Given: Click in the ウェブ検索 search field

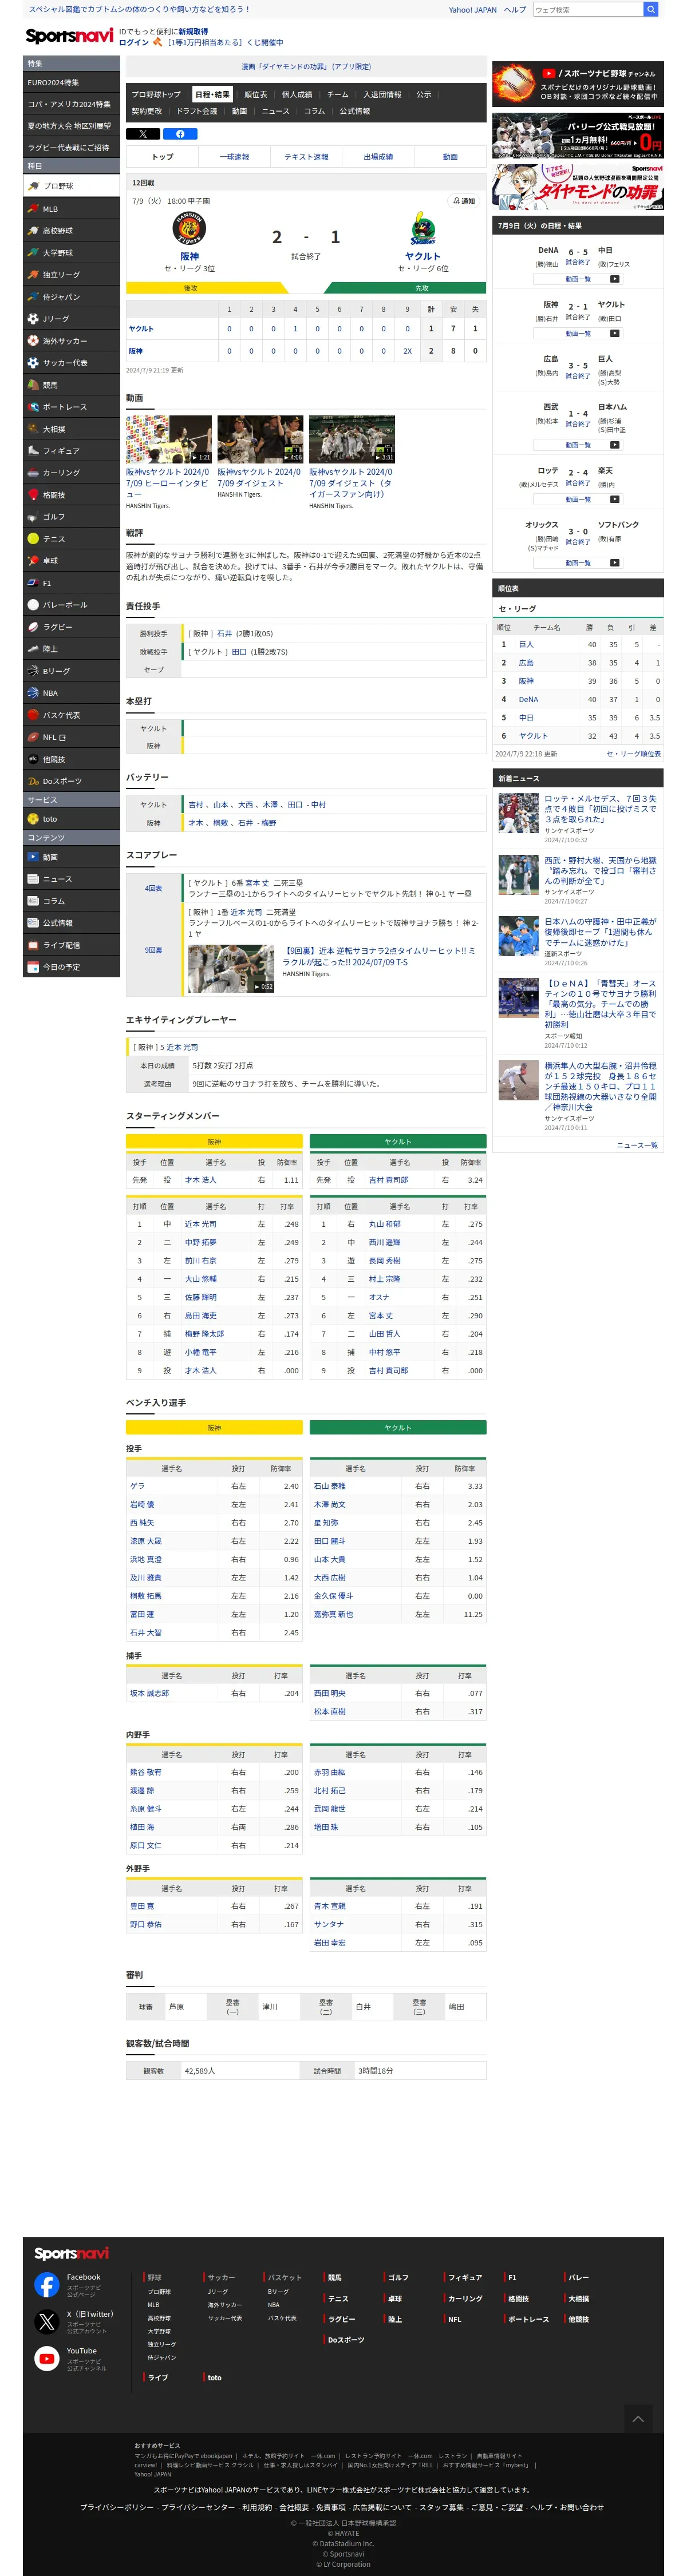Looking at the screenshot, I should coord(588,9).
